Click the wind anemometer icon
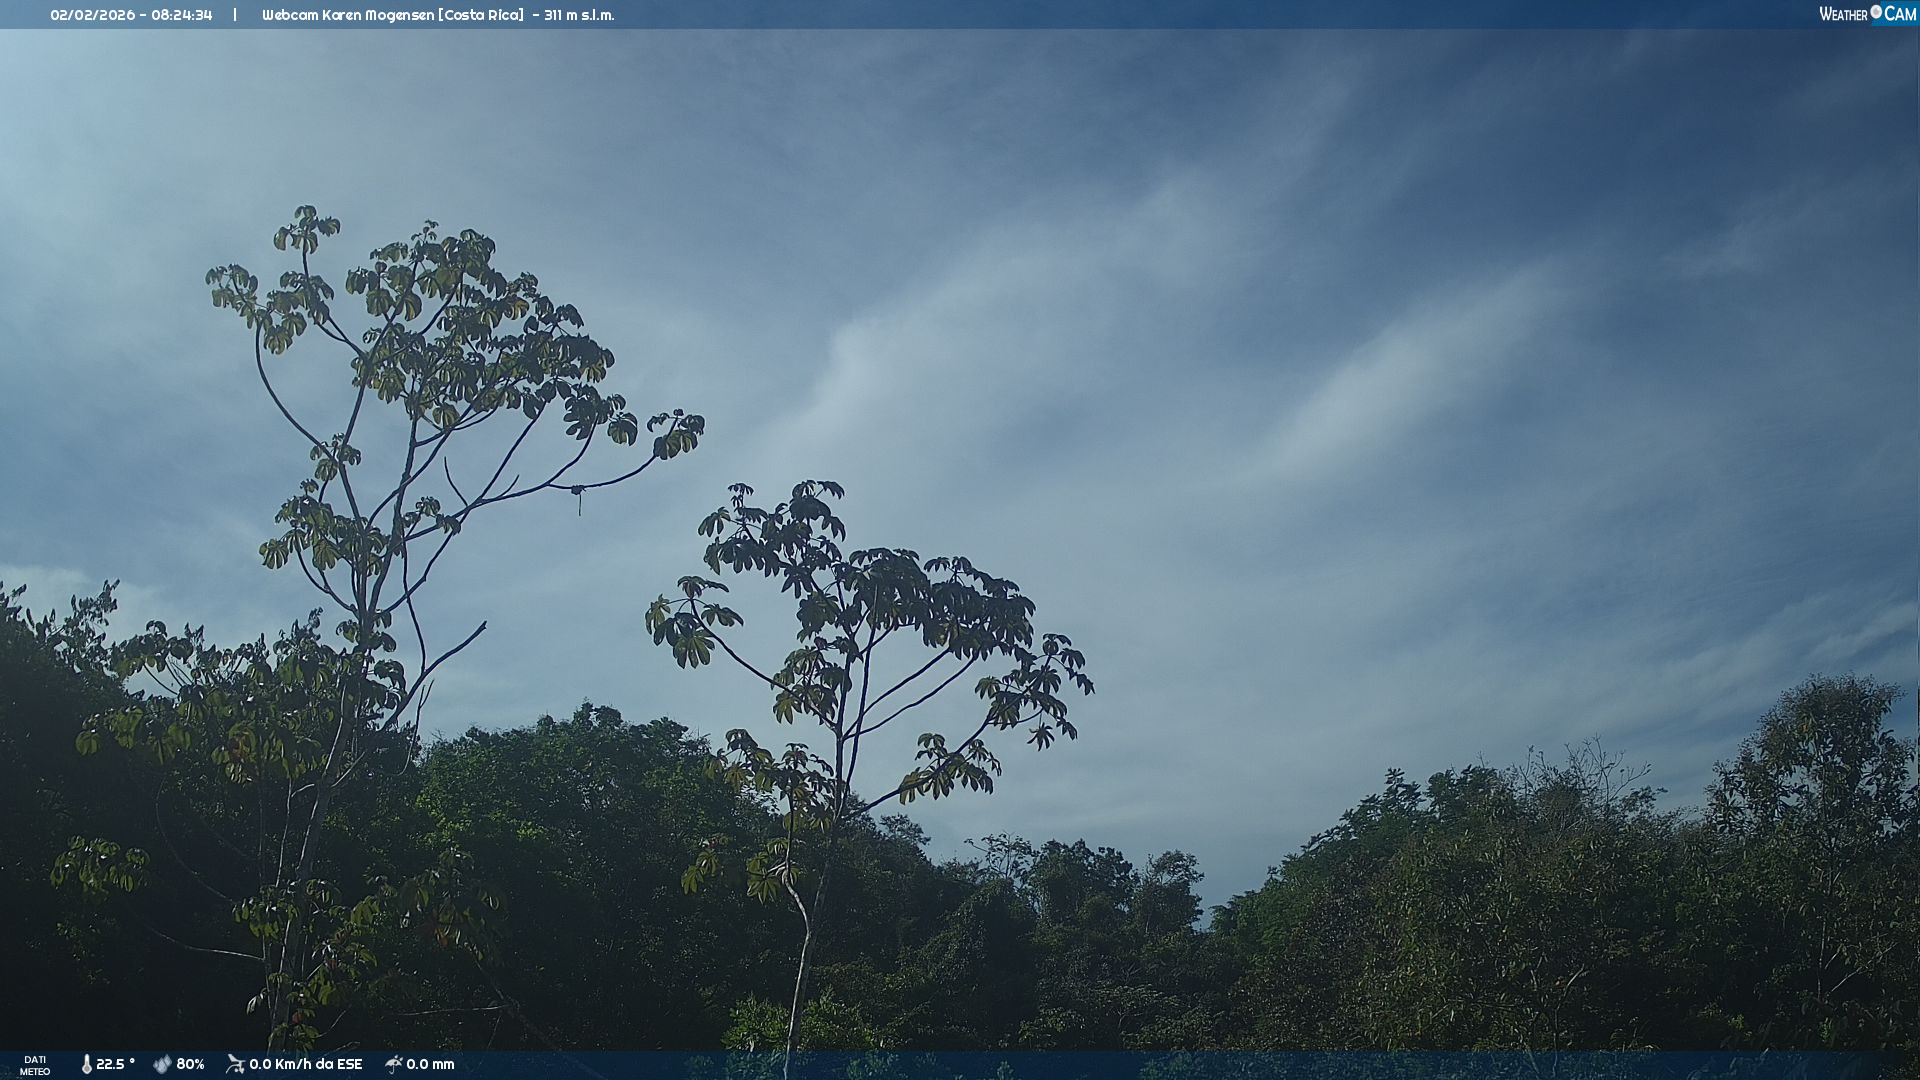Screen dimensions: 1920x1080 click(x=235, y=1064)
